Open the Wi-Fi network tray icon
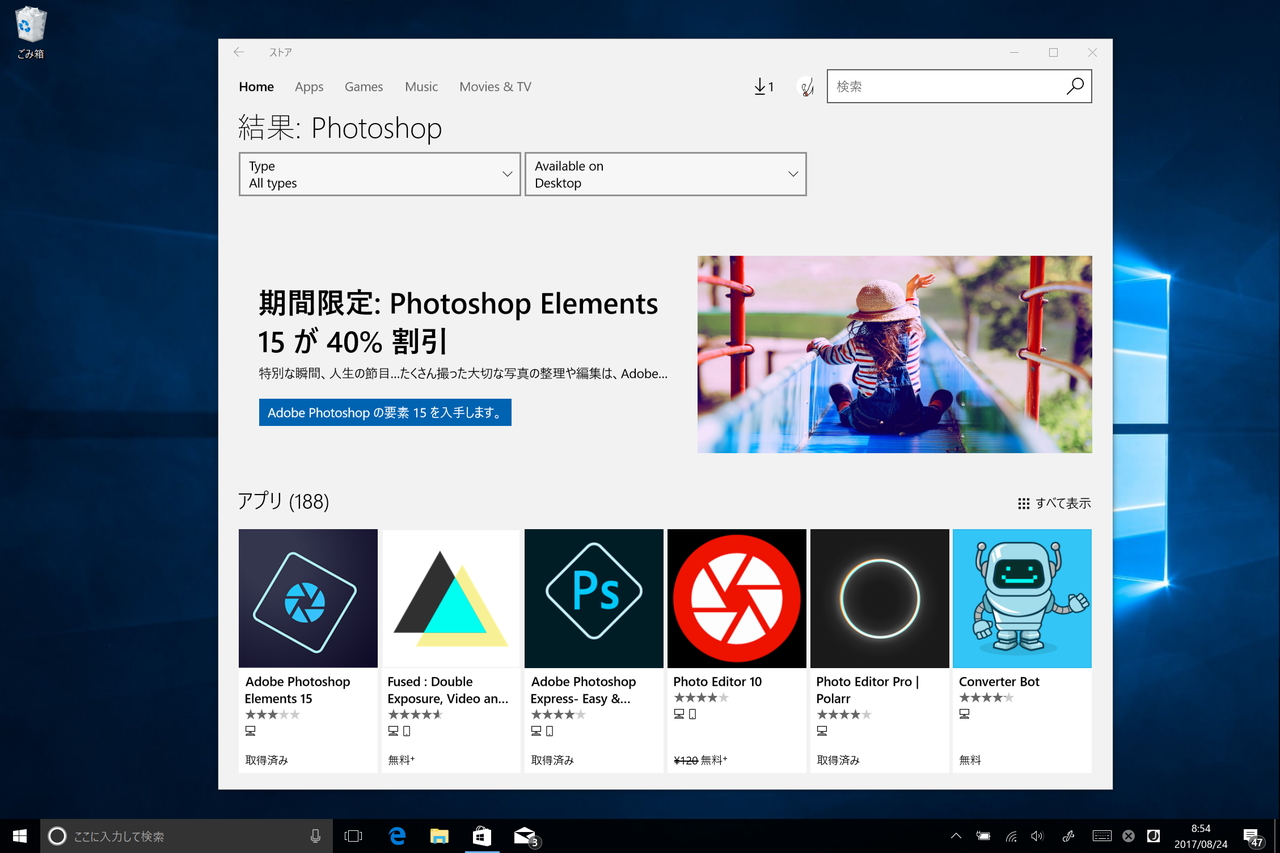This screenshot has height=853, width=1280. click(1011, 836)
